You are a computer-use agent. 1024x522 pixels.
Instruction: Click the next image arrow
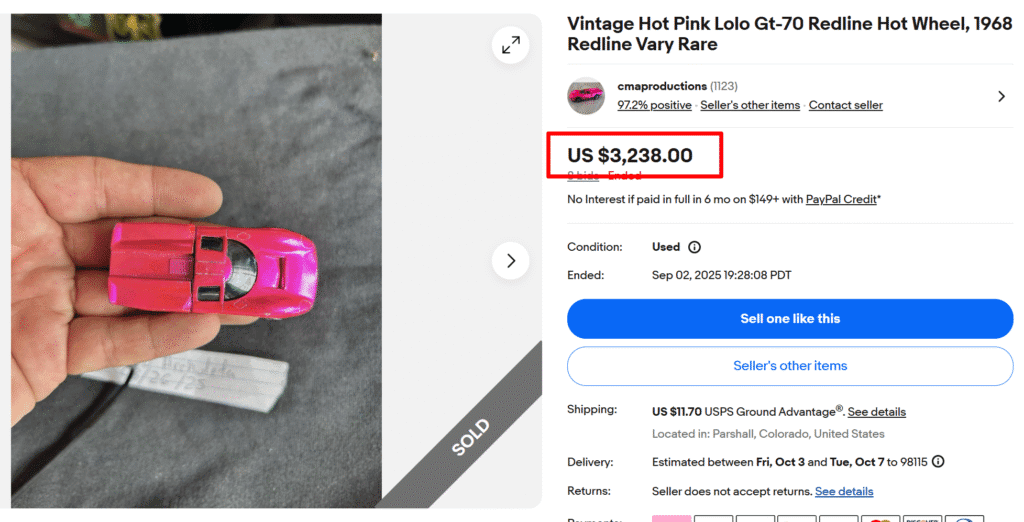point(511,261)
